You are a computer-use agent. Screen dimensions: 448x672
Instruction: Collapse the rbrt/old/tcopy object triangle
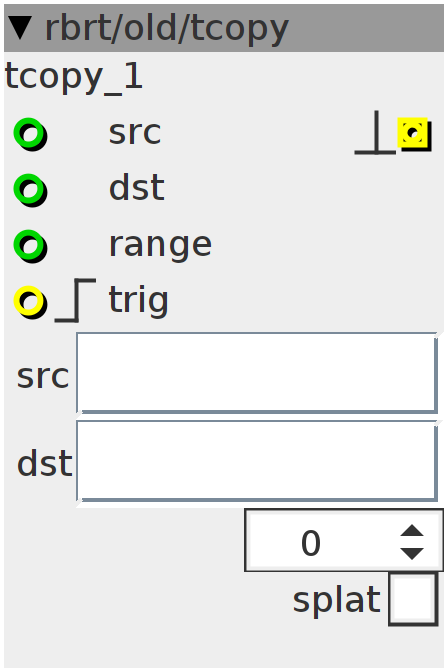point(20,28)
